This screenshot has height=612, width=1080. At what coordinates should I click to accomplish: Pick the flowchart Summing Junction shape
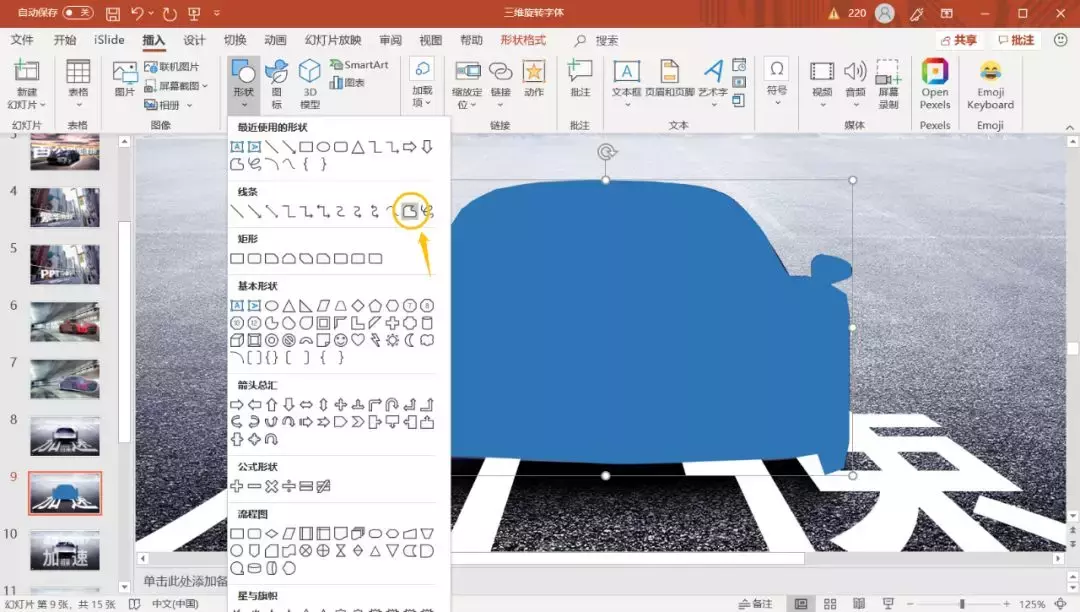[x=306, y=551]
